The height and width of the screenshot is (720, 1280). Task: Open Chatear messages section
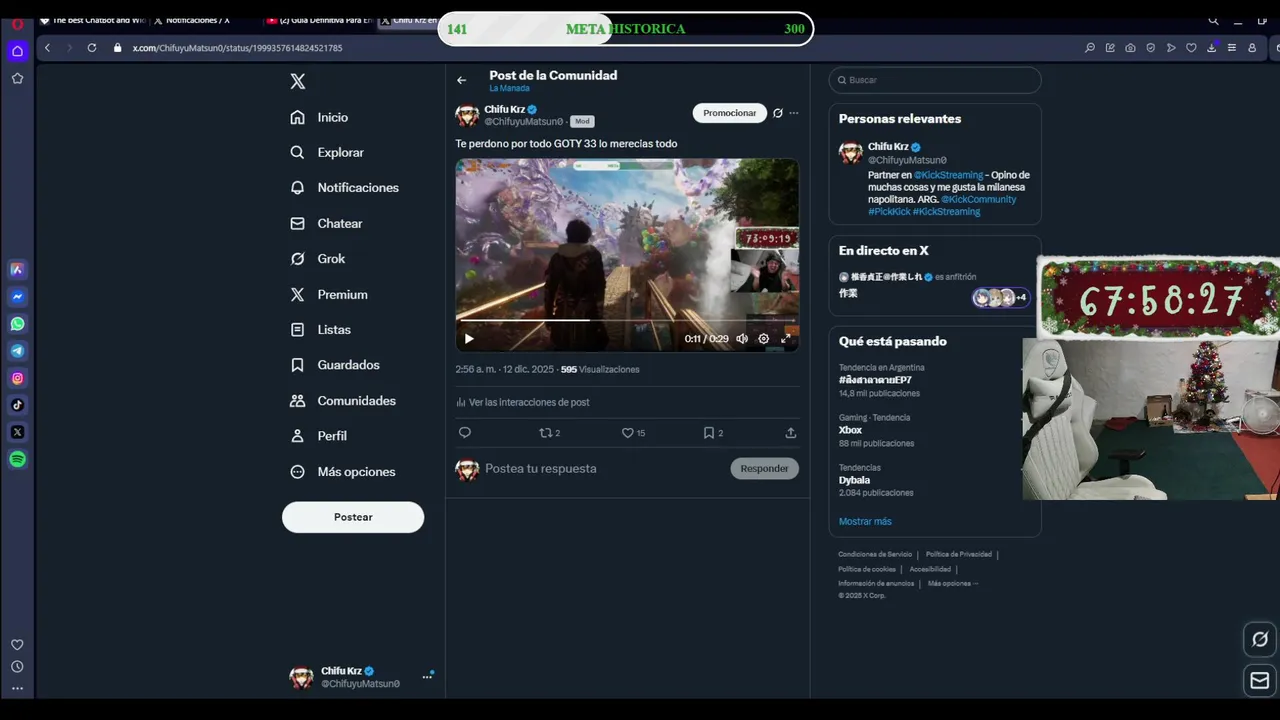click(x=326, y=223)
